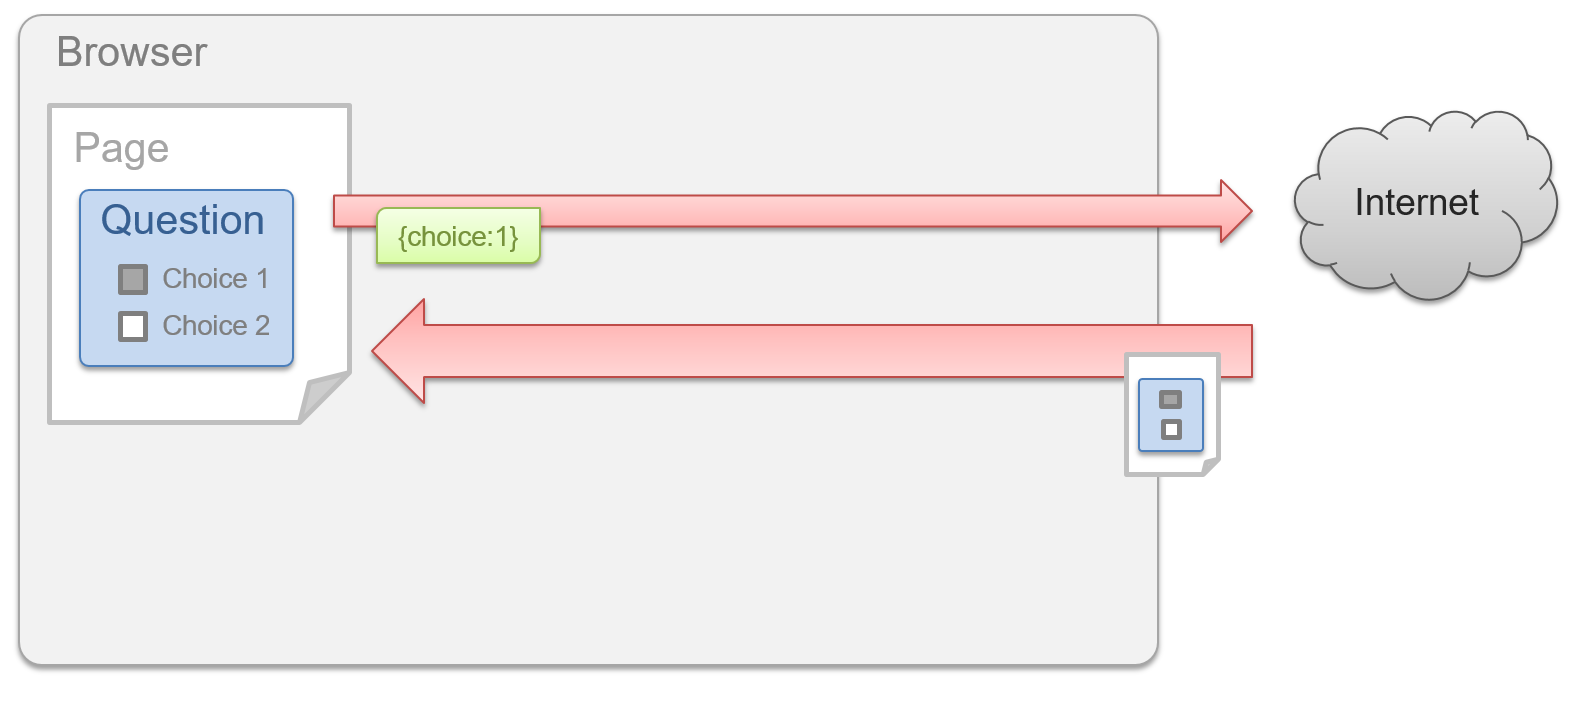Image resolution: width=1570 pixels, height=708 pixels.
Task: Select the green {choice:1} data label
Action: coord(458,236)
